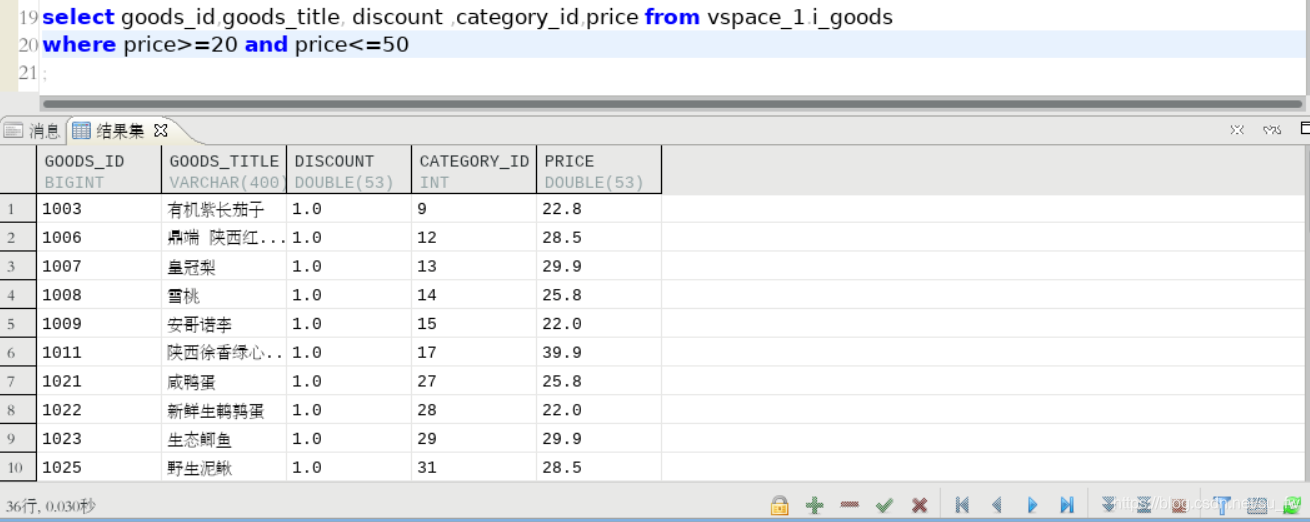Click cell 野生泥鳅
This screenshot has height=522, width=1310.
click(x=224, y=467)
